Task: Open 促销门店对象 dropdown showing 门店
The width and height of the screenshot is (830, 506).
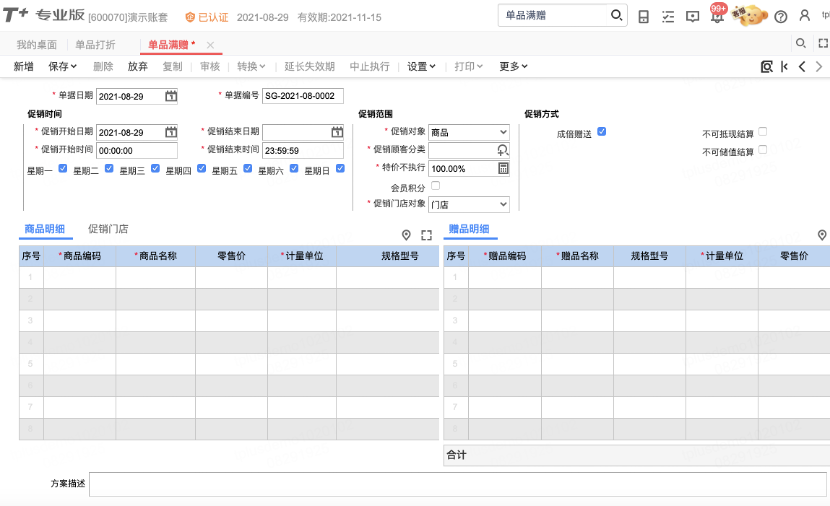Action: click(x=469, y=204)
